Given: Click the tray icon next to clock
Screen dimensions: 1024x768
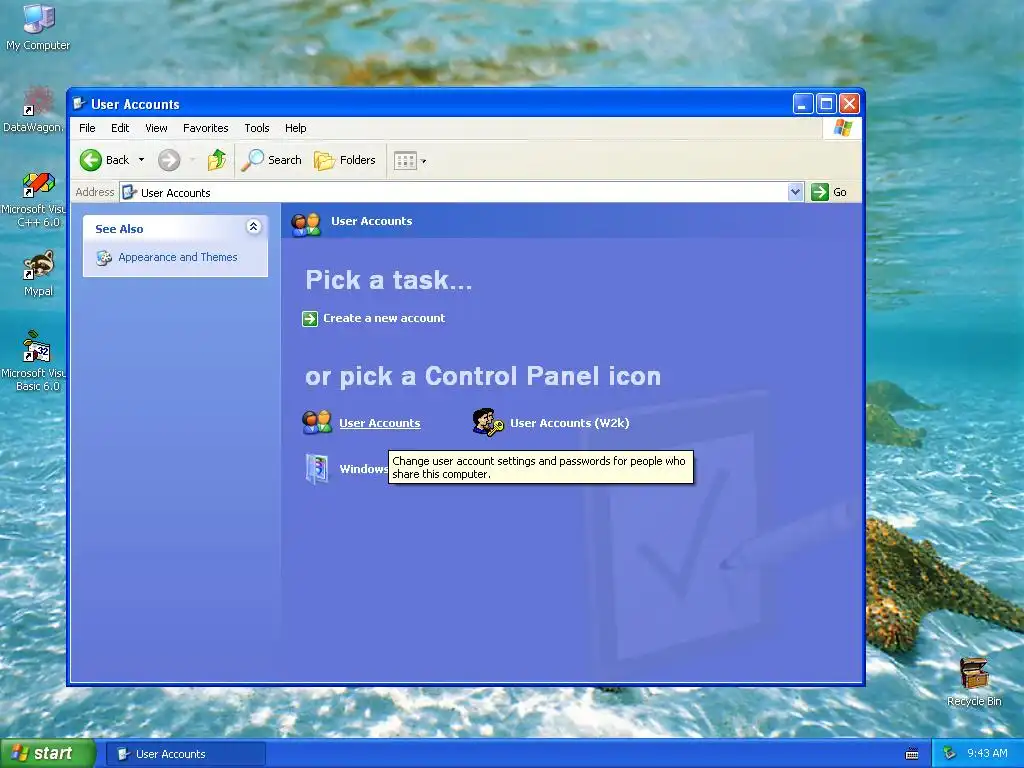Looking at the screenshot, I should coord(950,754).
